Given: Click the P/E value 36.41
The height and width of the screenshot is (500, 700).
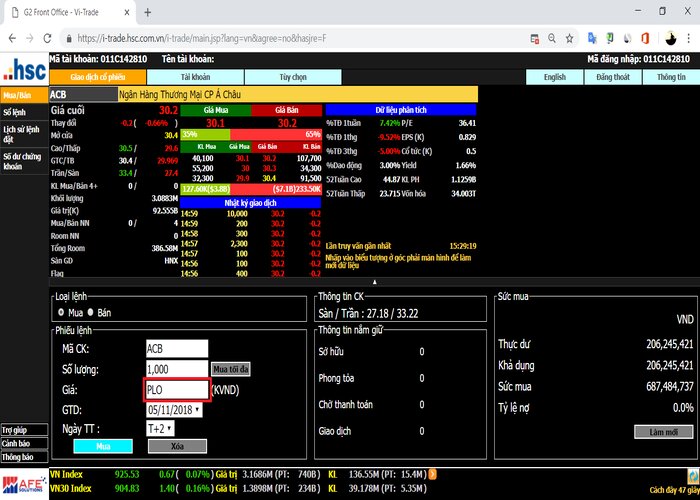Looking at the screenshot, I should click(x=467, y=123).
